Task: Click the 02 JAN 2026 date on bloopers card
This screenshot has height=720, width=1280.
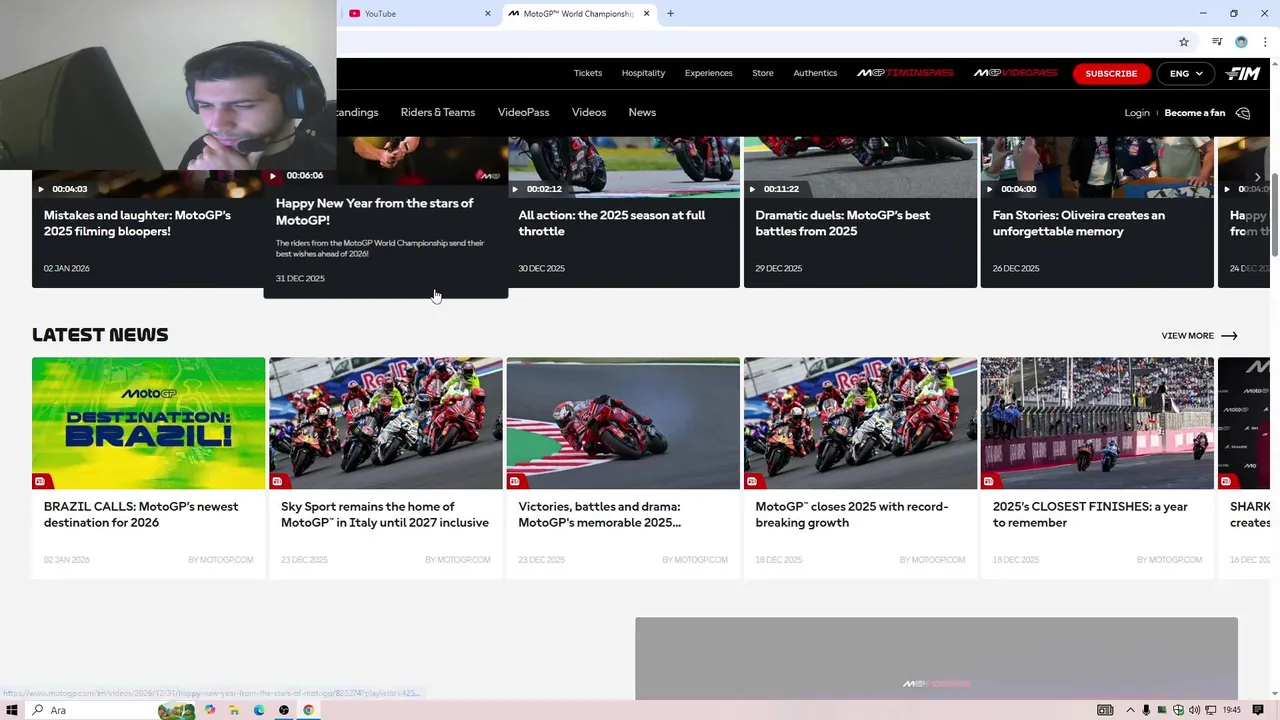Action: click(x=66, y=268)
